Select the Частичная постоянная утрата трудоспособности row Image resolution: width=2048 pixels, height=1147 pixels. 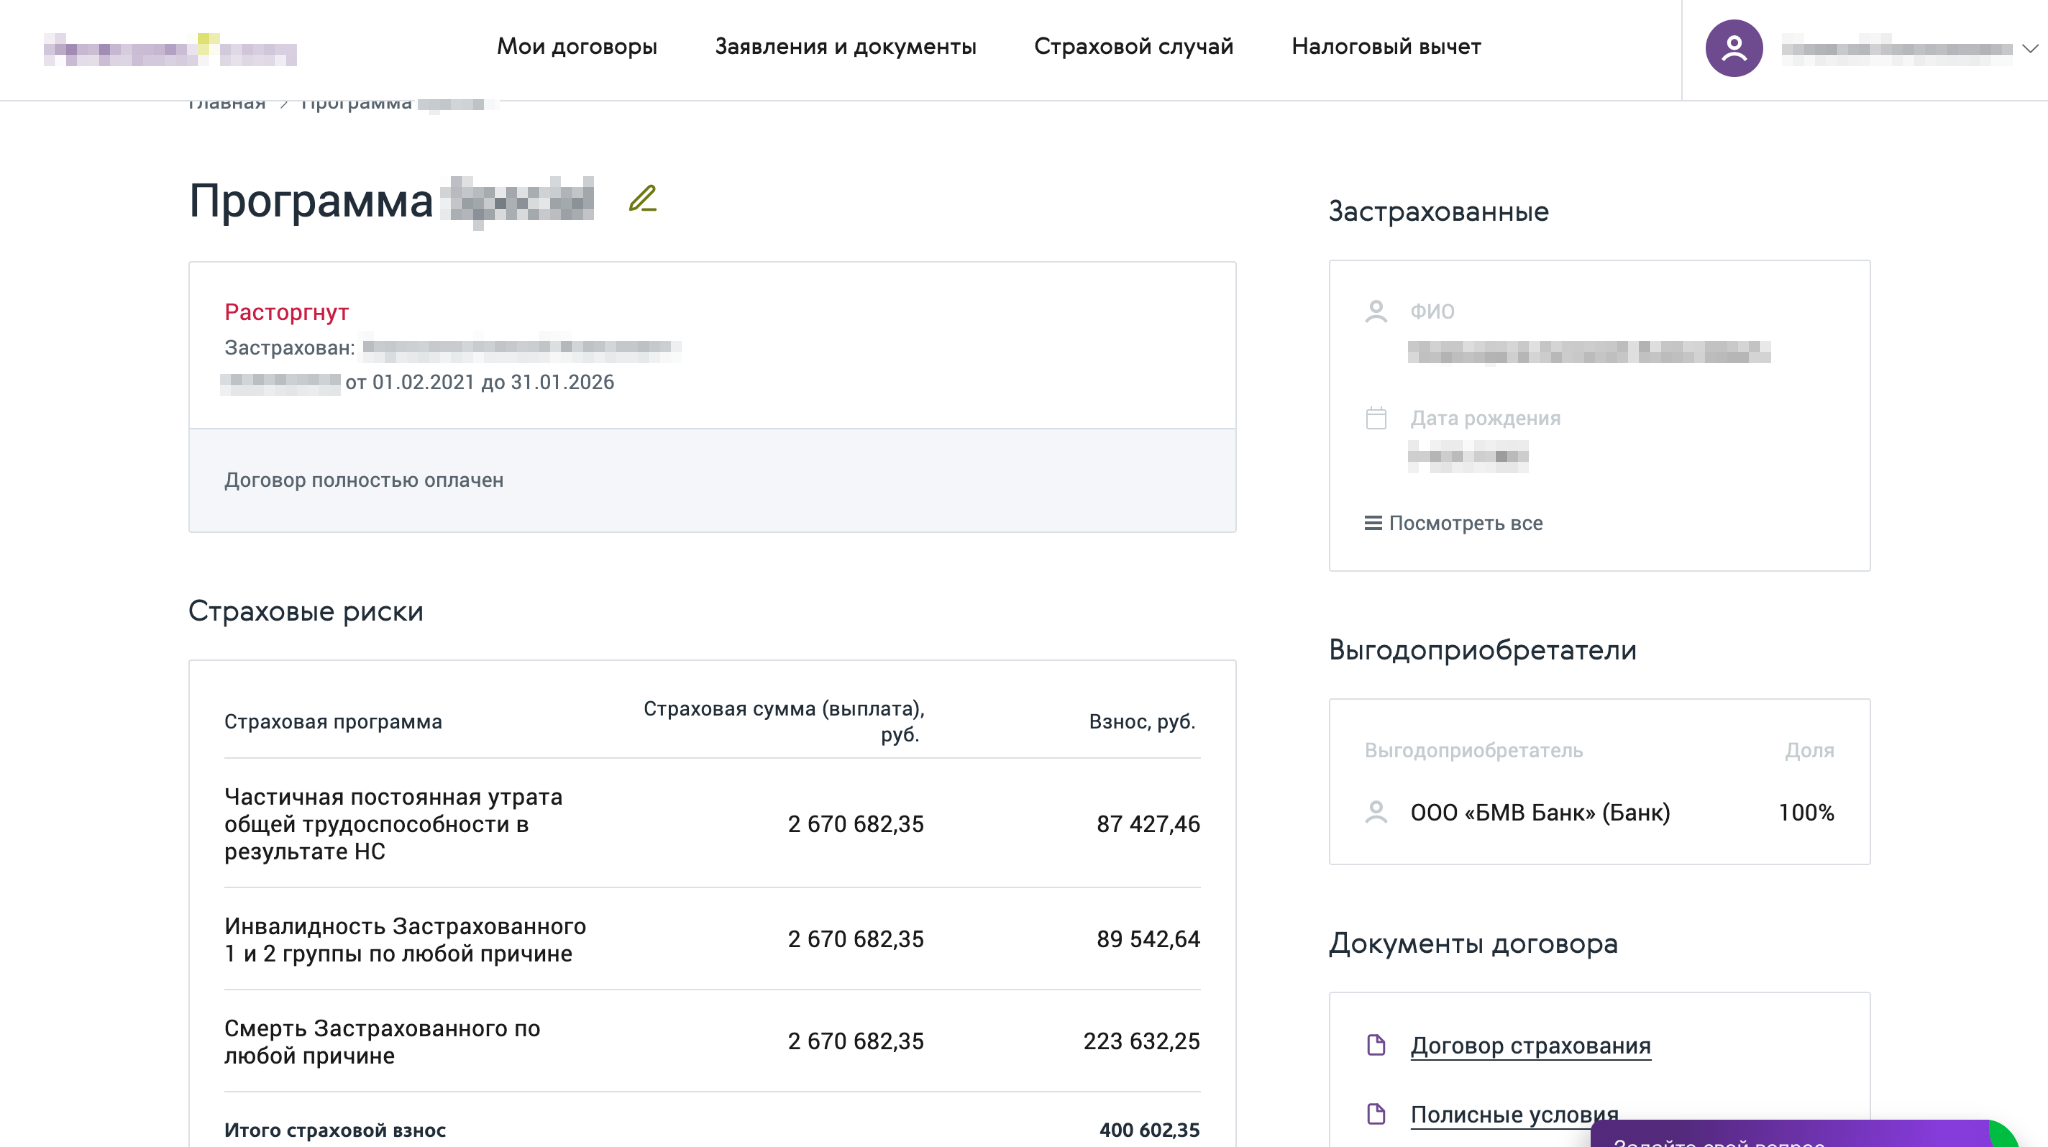[x=712, y=824]
